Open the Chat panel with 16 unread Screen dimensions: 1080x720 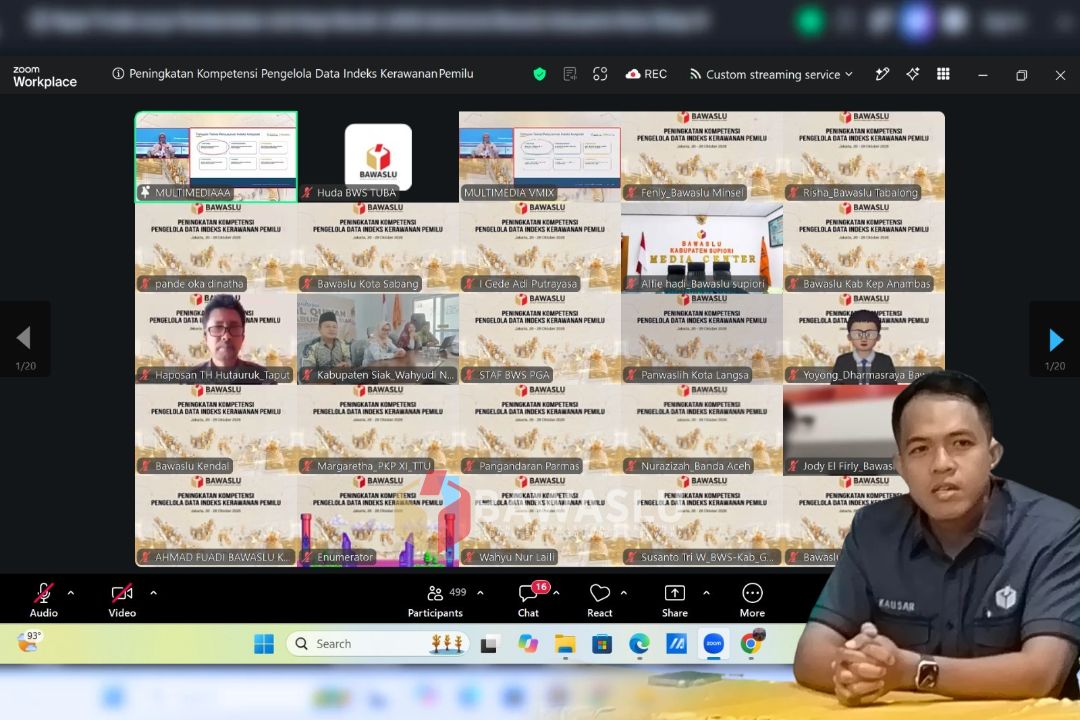coord(528,601)
